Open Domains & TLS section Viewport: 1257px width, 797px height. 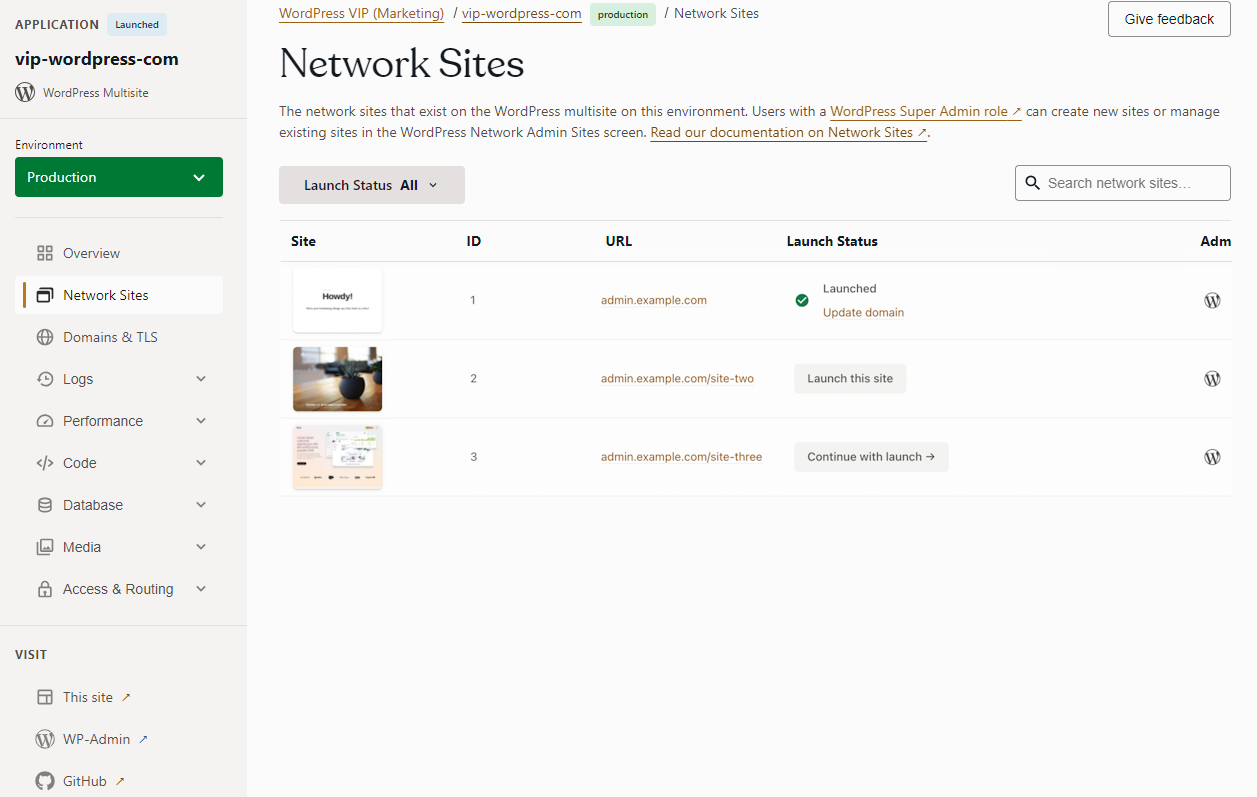pyautogui.click(x=119, y=337)
